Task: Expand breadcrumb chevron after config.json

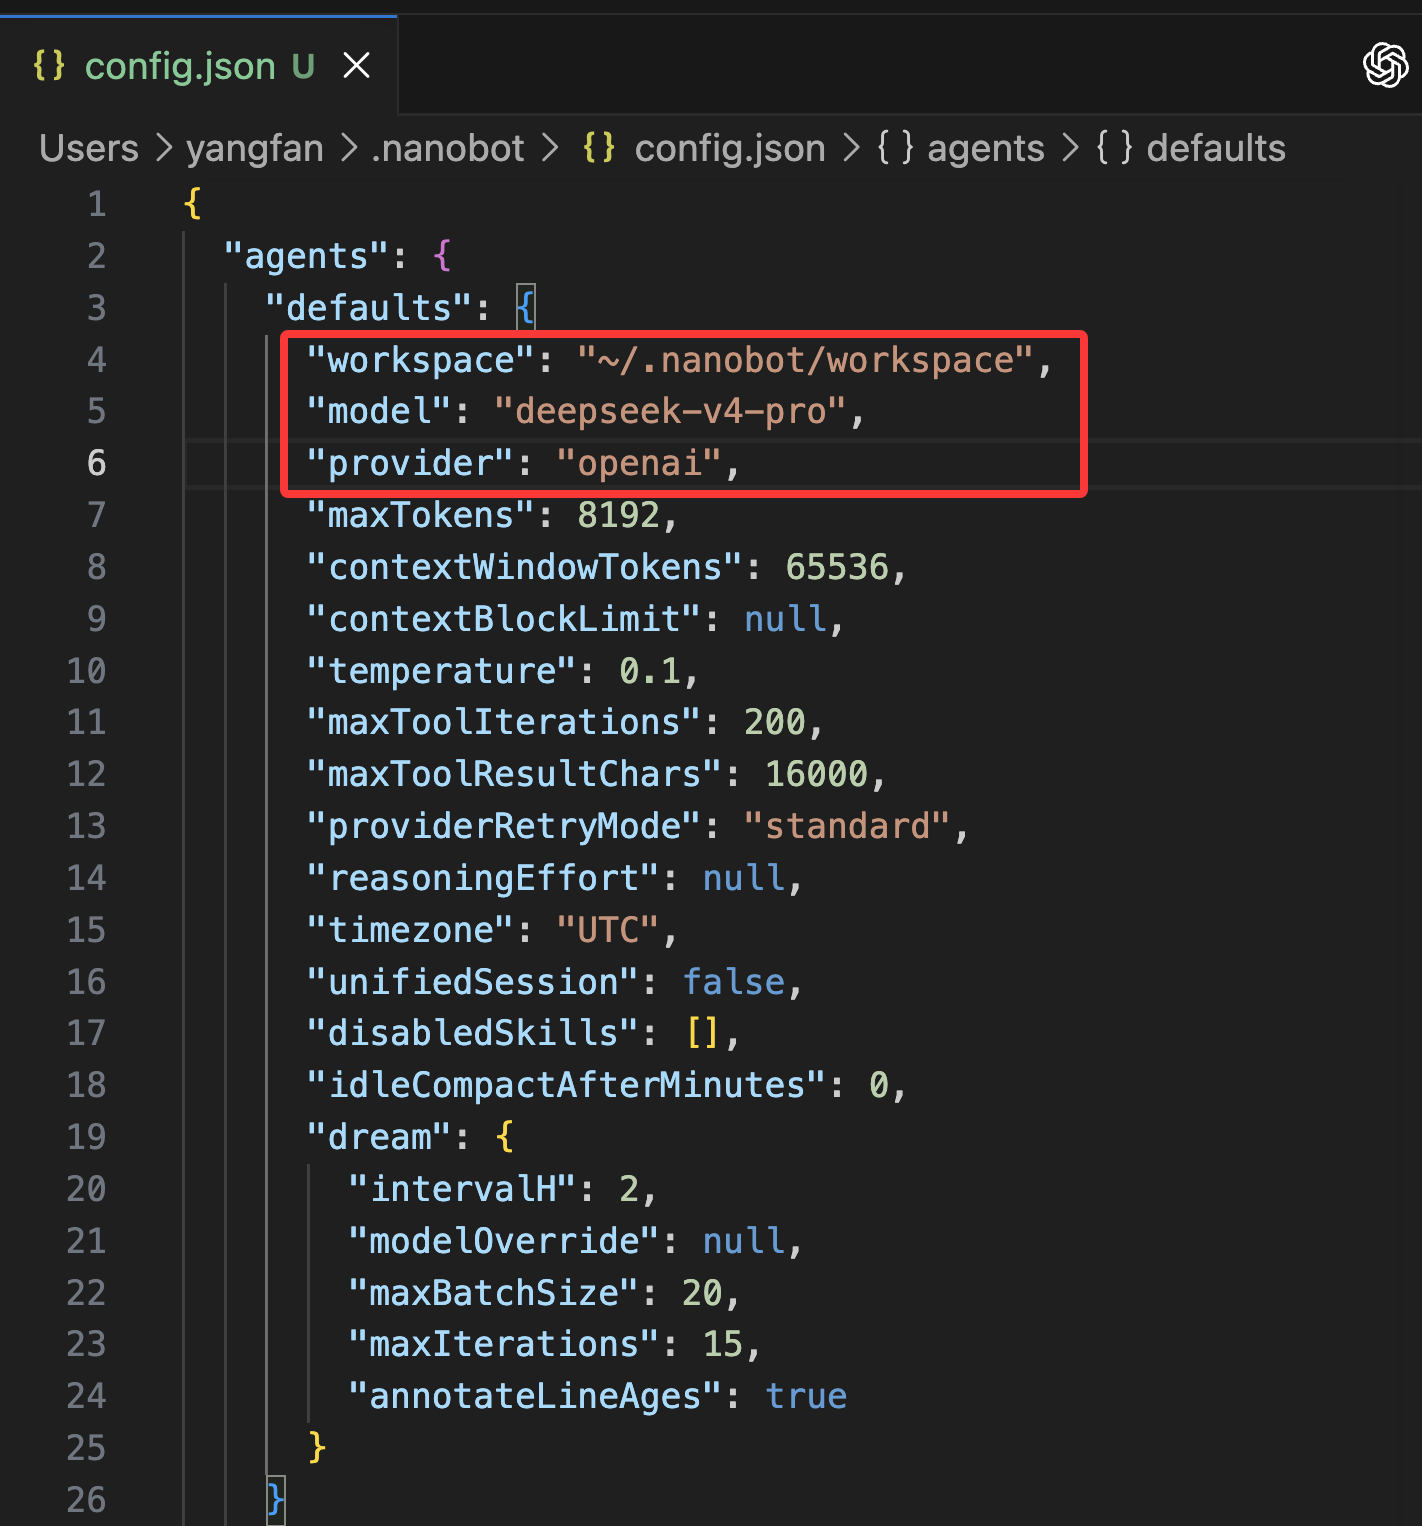Action: coord(851,148)
